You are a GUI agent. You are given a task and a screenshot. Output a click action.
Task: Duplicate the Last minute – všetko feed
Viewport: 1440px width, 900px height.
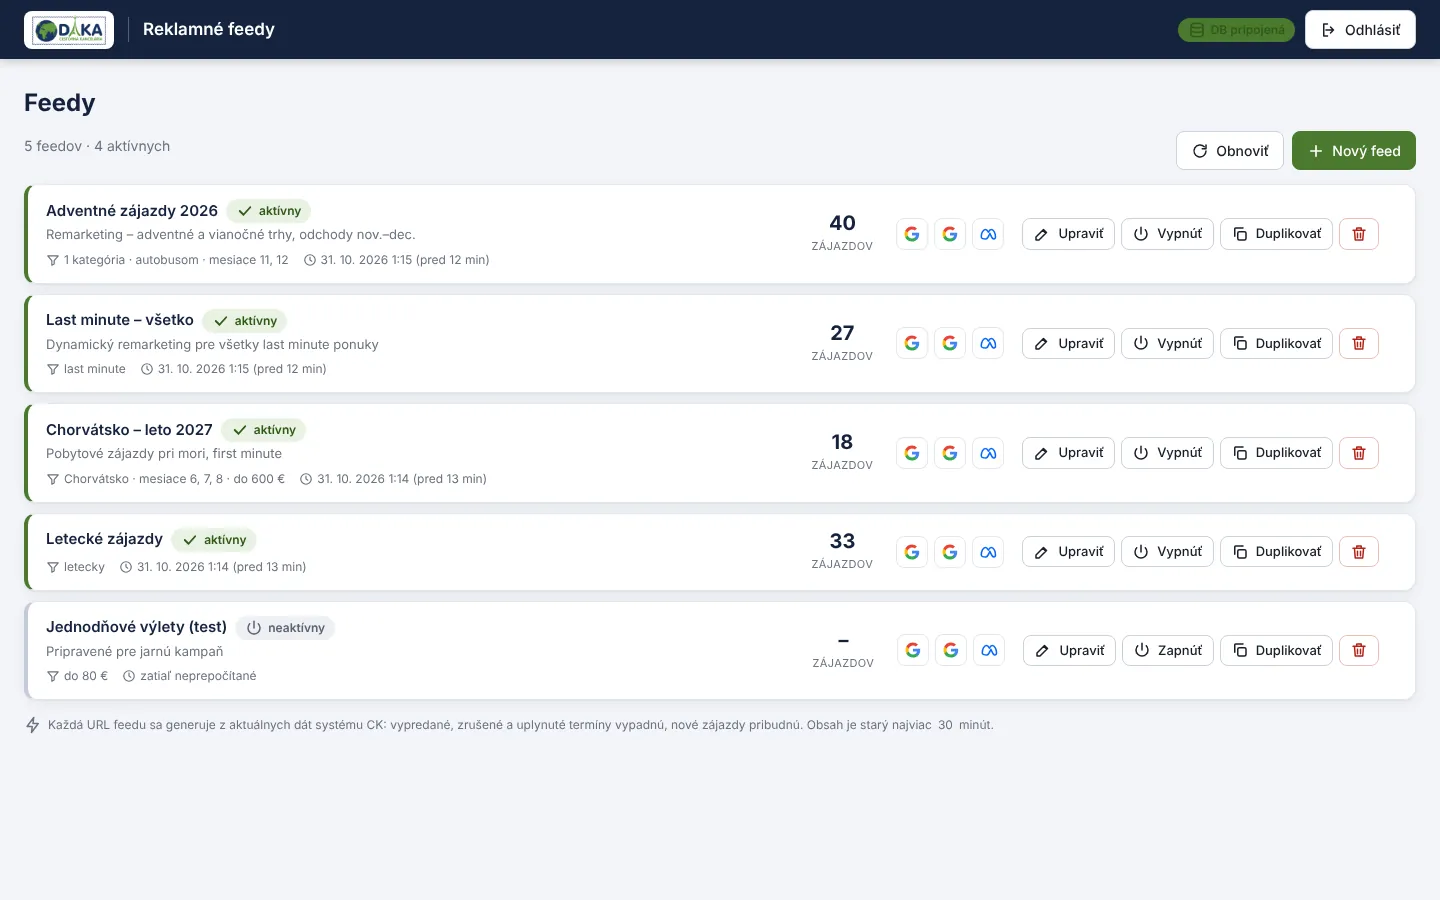click(1276, 343)
